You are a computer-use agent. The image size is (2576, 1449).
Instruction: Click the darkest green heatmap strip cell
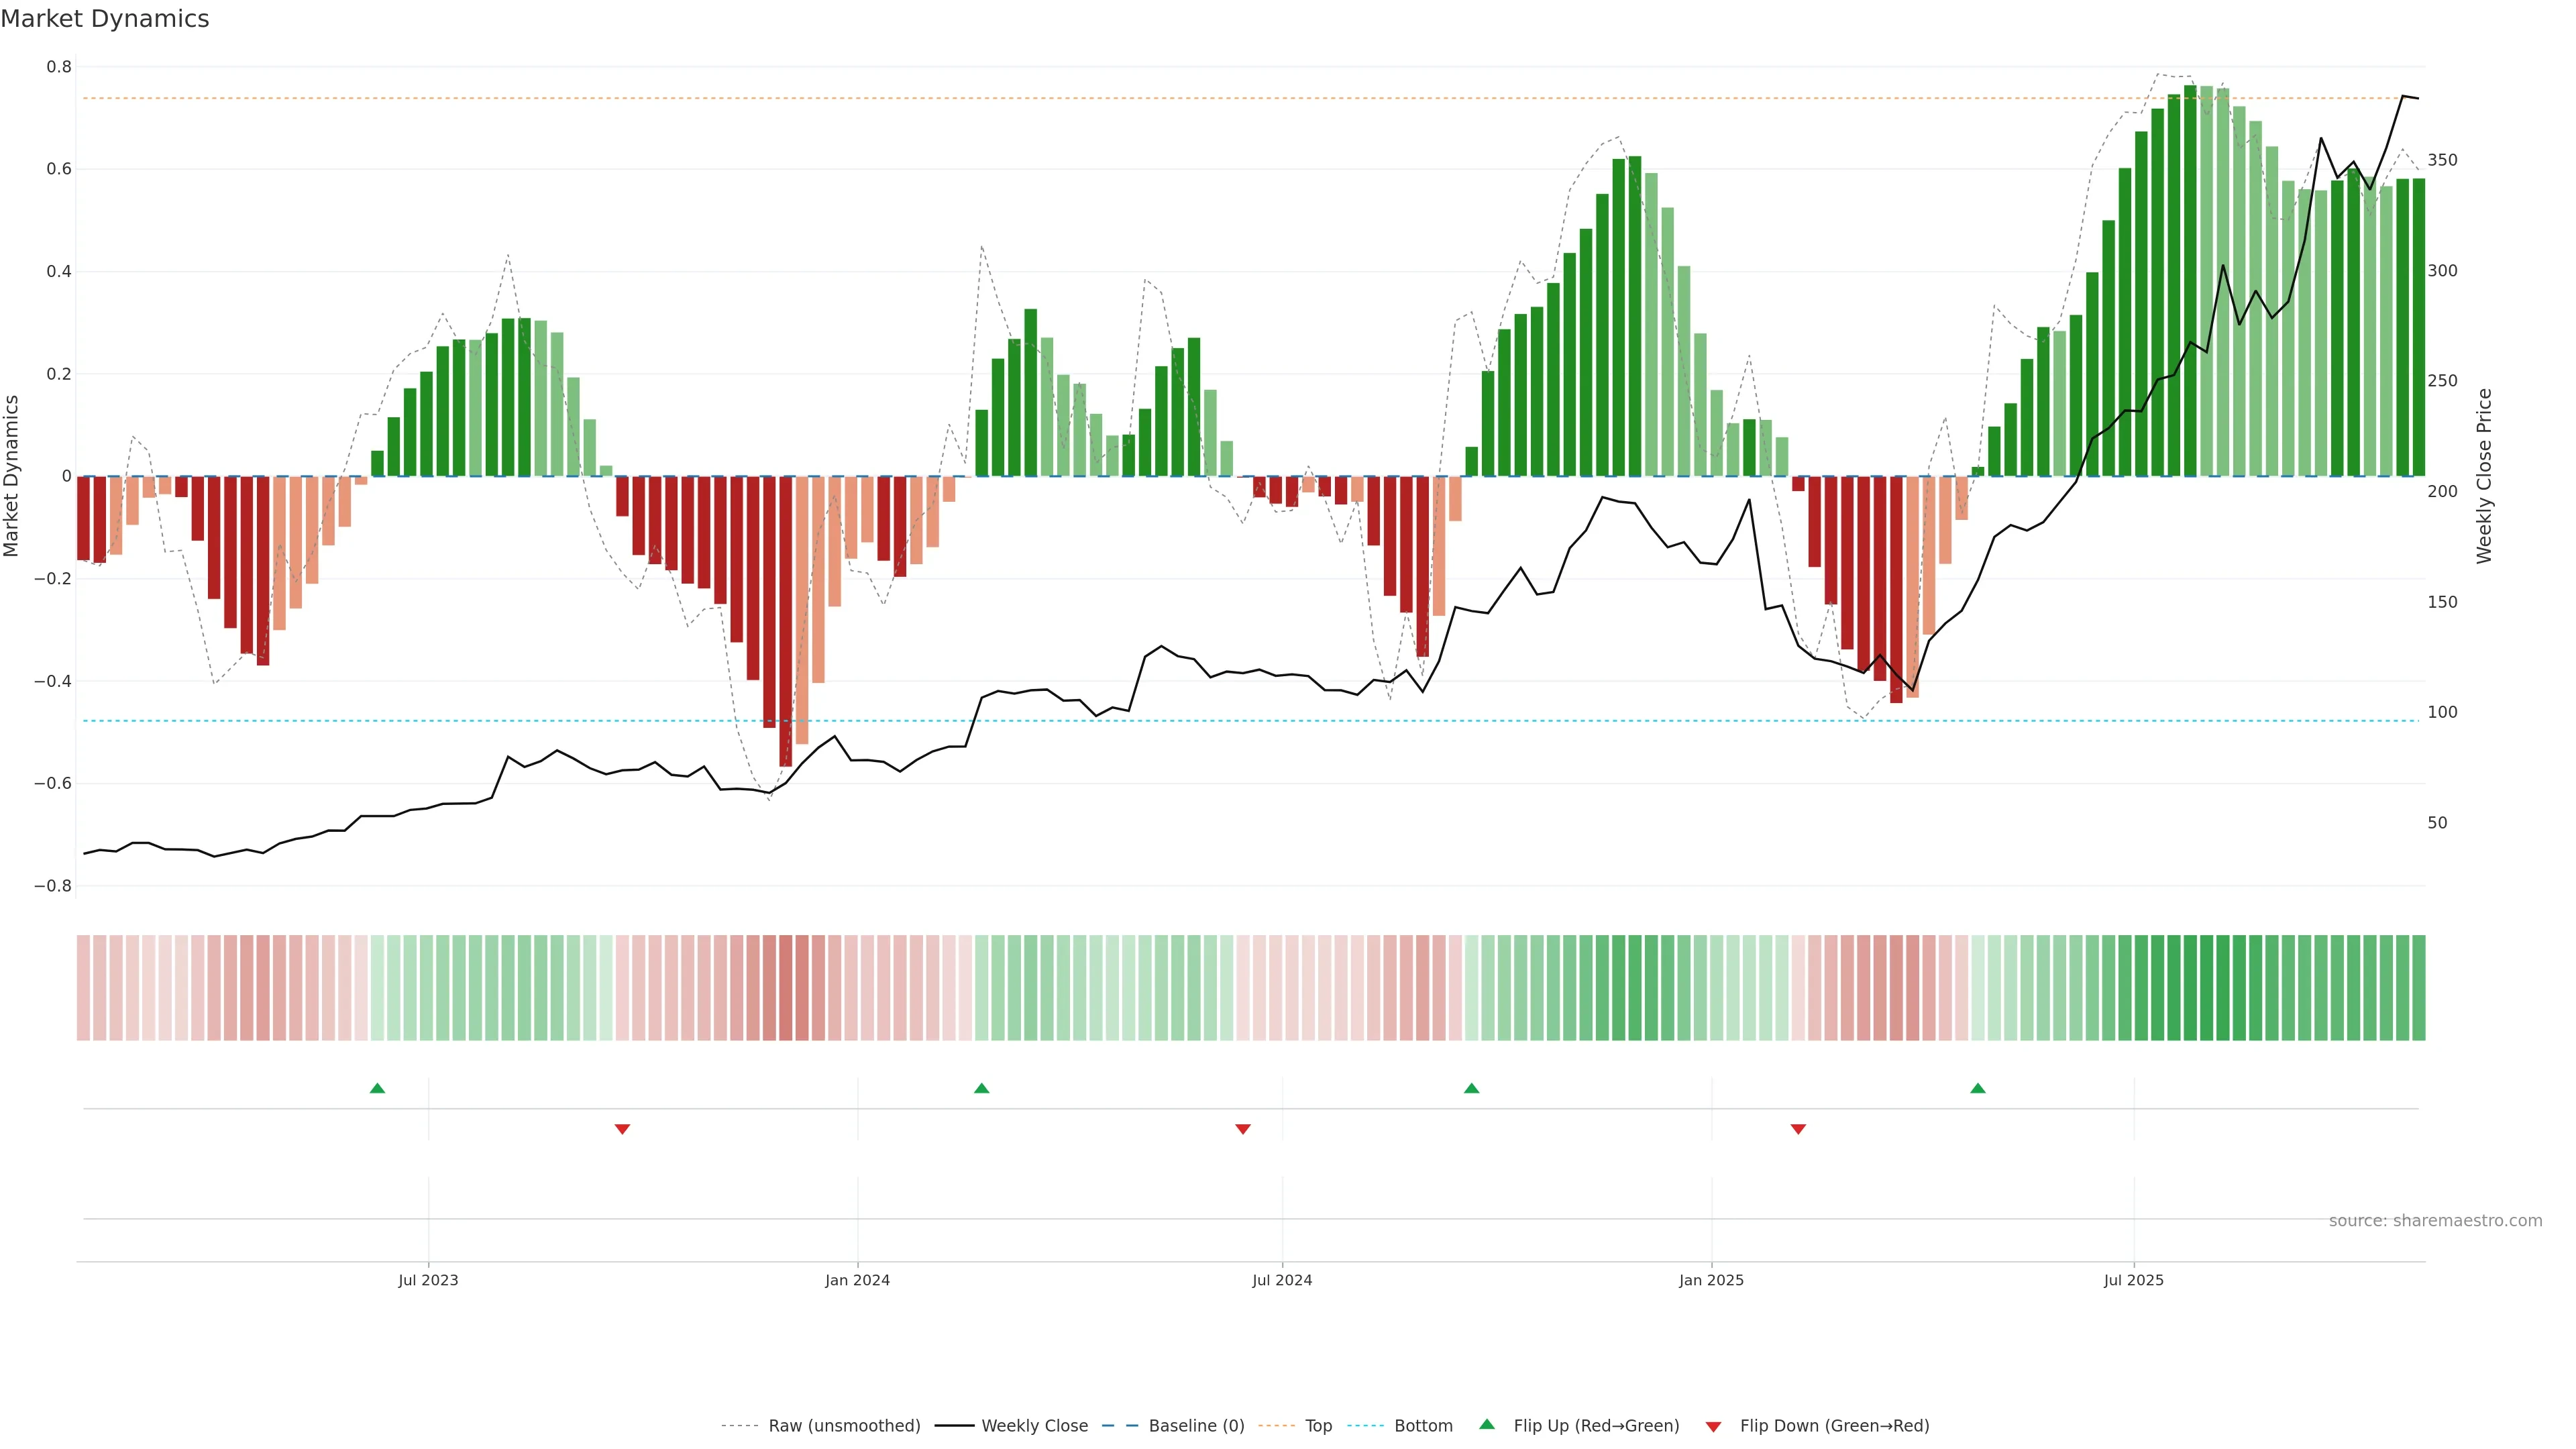(2190, 988)
